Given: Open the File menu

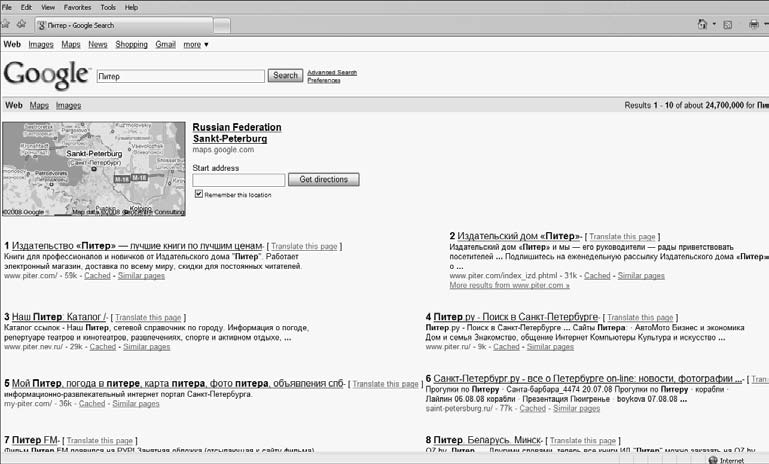Looking at the screenshot, I should 7,7.
